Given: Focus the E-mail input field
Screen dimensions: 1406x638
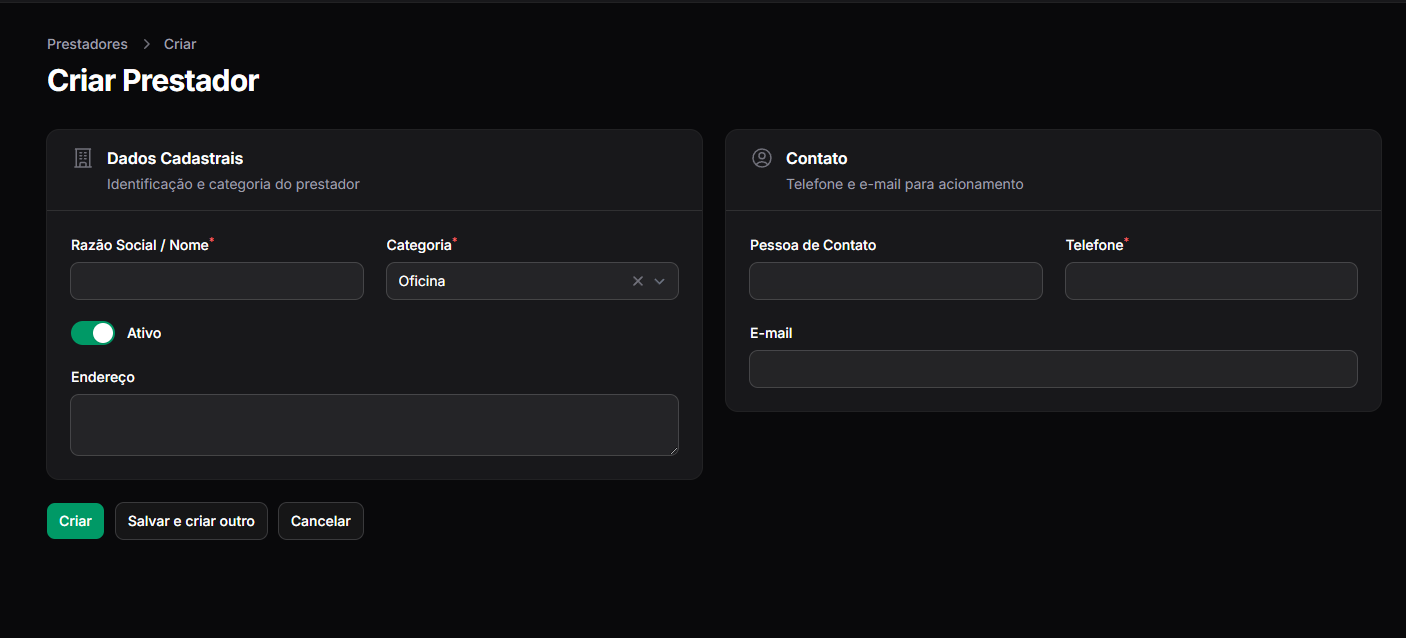Looking at the screenshot, I should click(x=1053, y=369).
